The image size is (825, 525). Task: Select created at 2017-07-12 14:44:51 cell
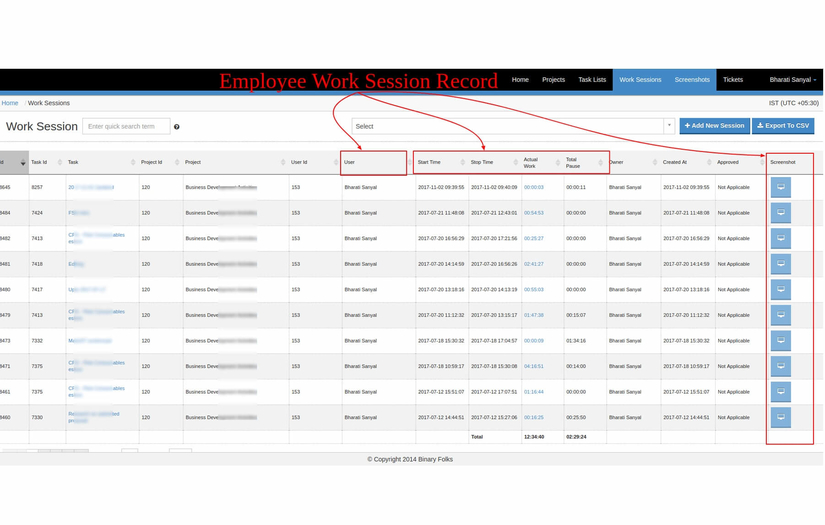[x=686, y=417]
